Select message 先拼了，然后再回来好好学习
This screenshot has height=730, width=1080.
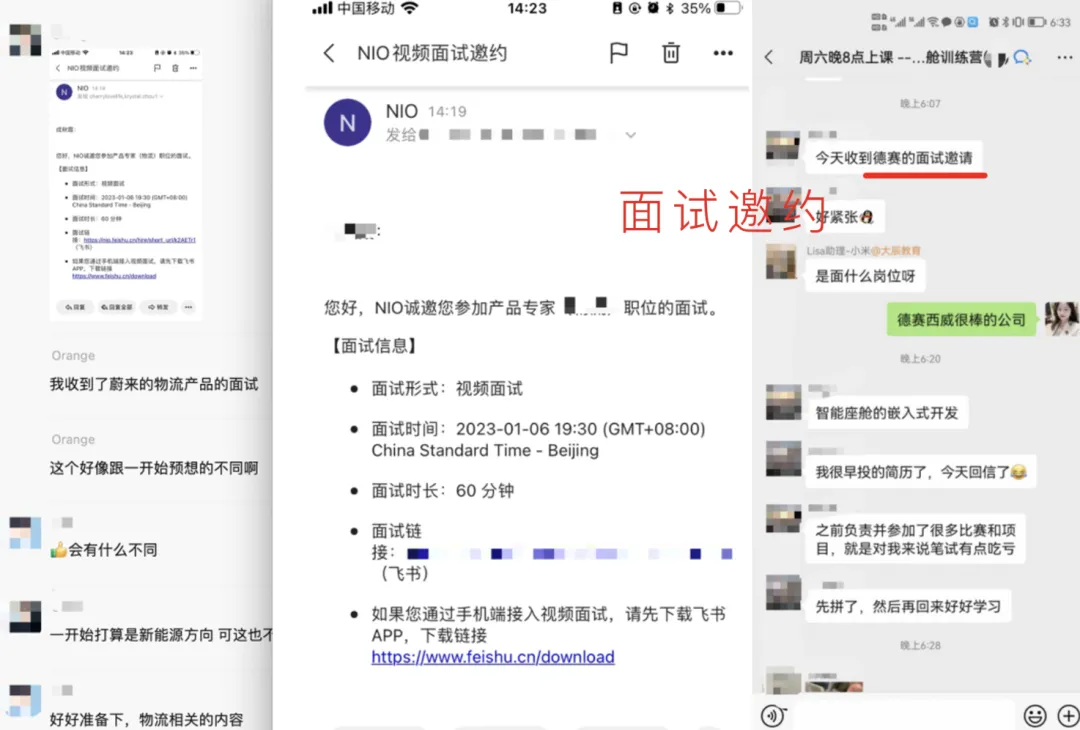pyautogui.click(x=908, y=606)
